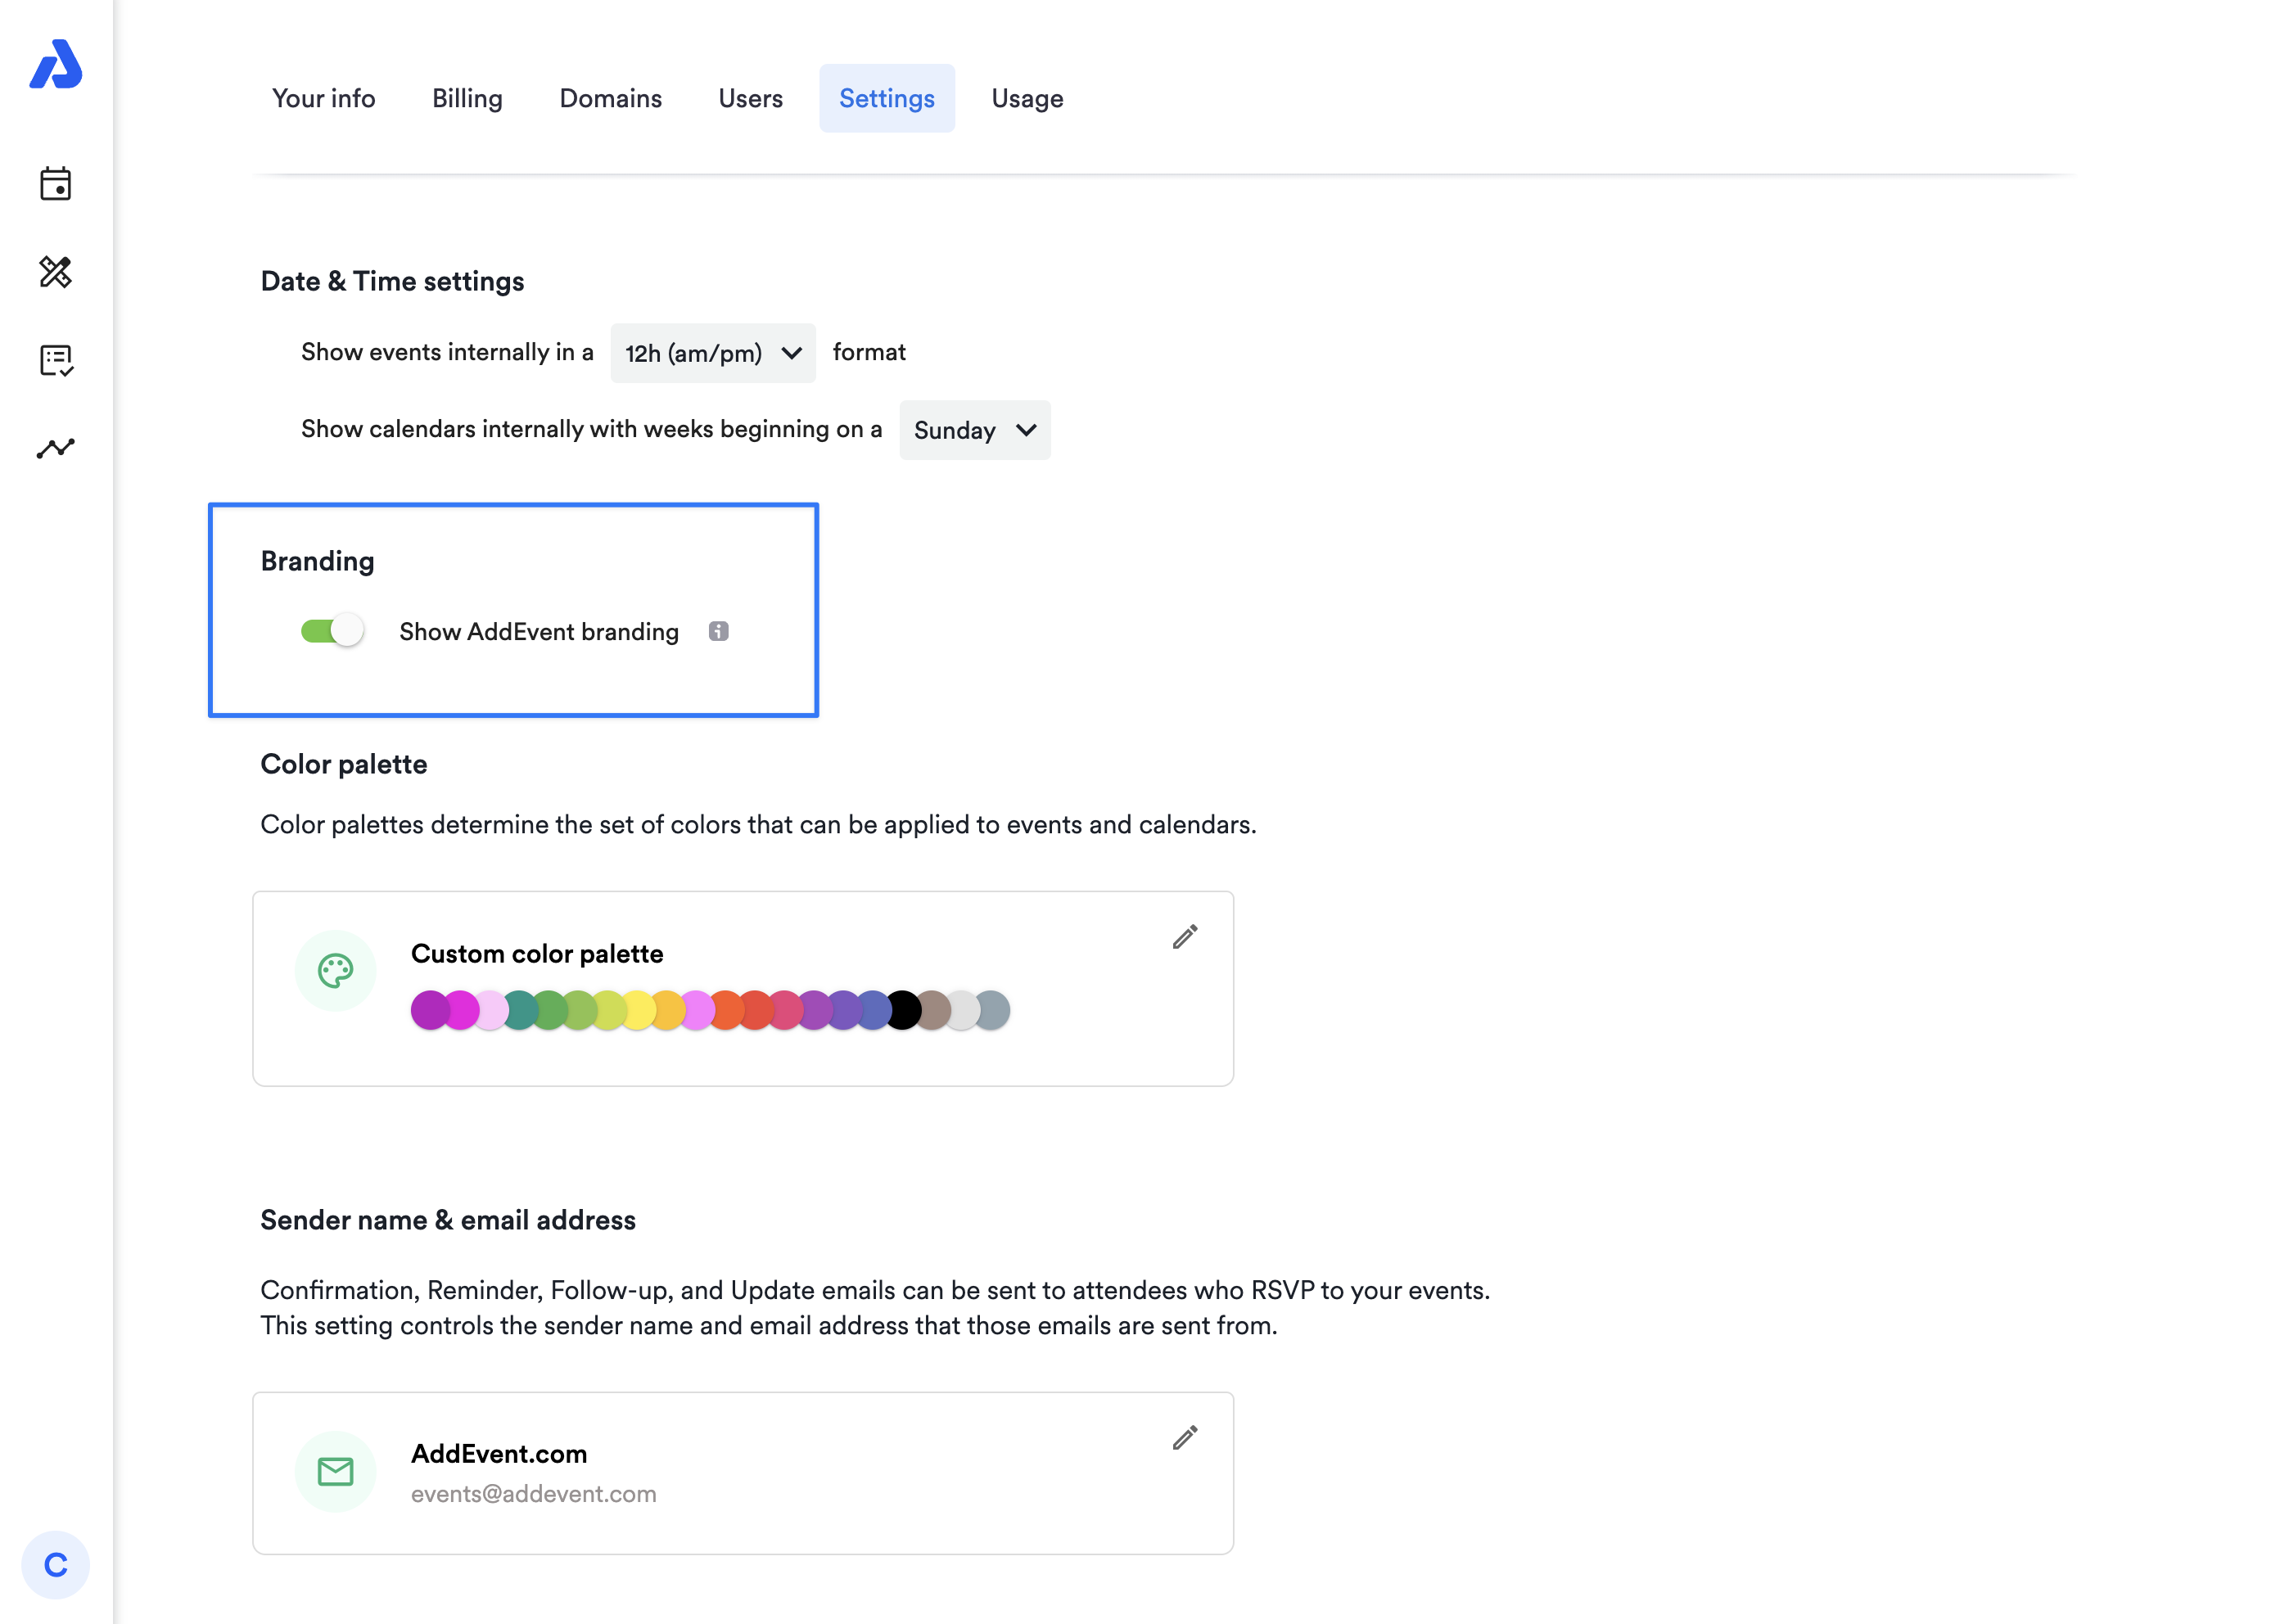The image size is (2271, 1624).
Task: Select the first purple color swatch
Action: pos(430,1010)
